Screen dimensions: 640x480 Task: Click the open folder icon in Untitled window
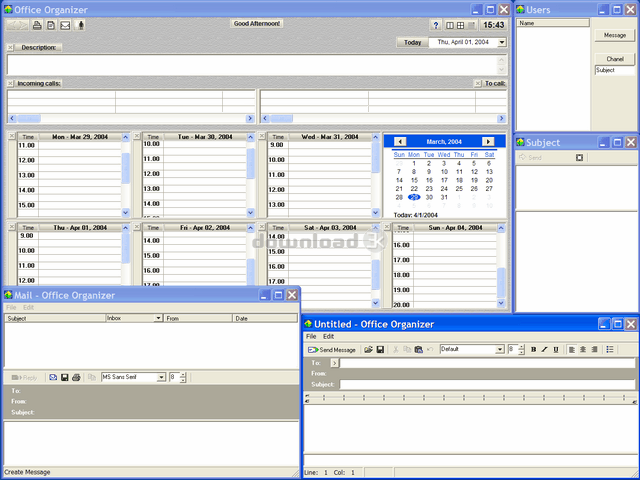(x=368, y=349)
